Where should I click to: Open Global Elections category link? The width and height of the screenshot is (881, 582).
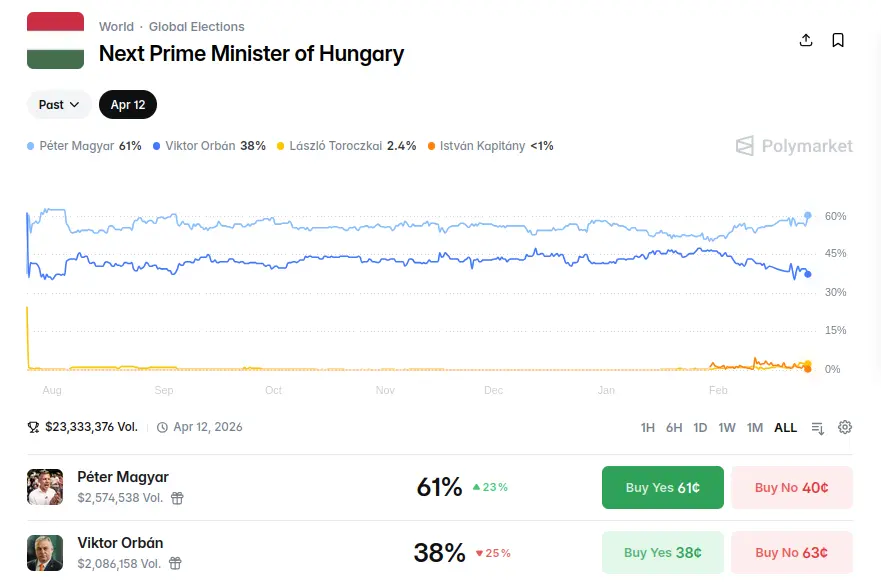pyautogui.click(x=197, y=27)
